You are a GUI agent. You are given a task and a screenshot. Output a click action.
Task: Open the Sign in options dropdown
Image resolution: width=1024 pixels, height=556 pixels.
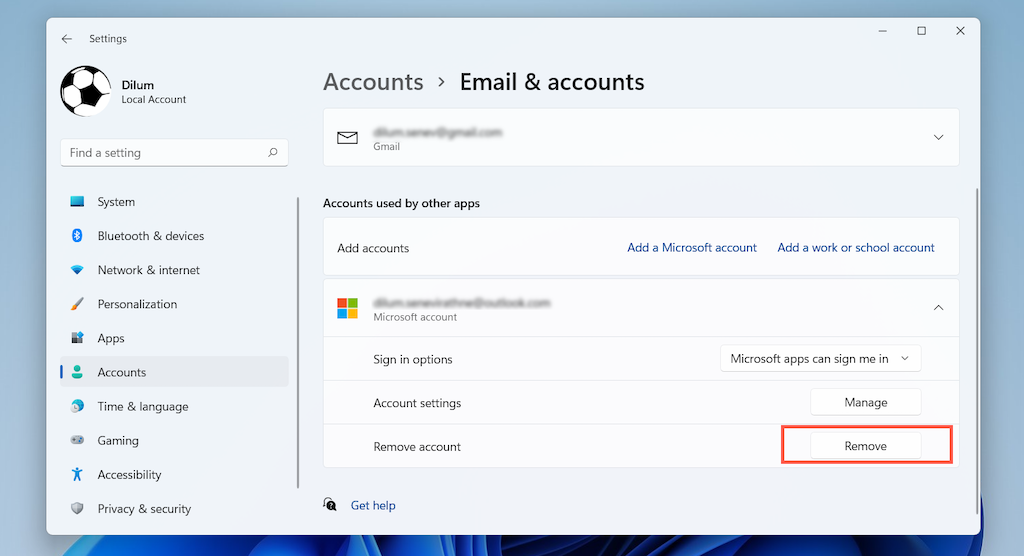tap(820, 359)
